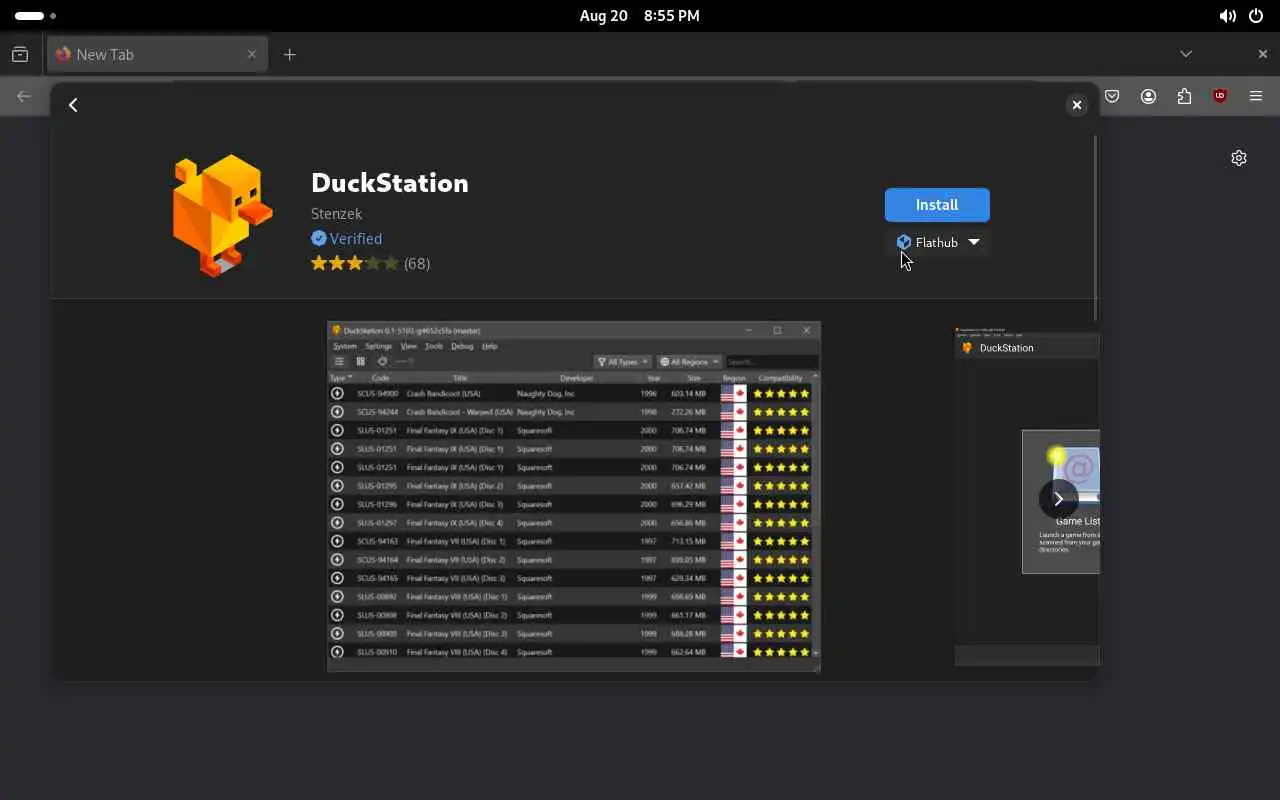Click the DuckStation app title text
Viewport: 1280px width, 800px height.
click(390, 182)
